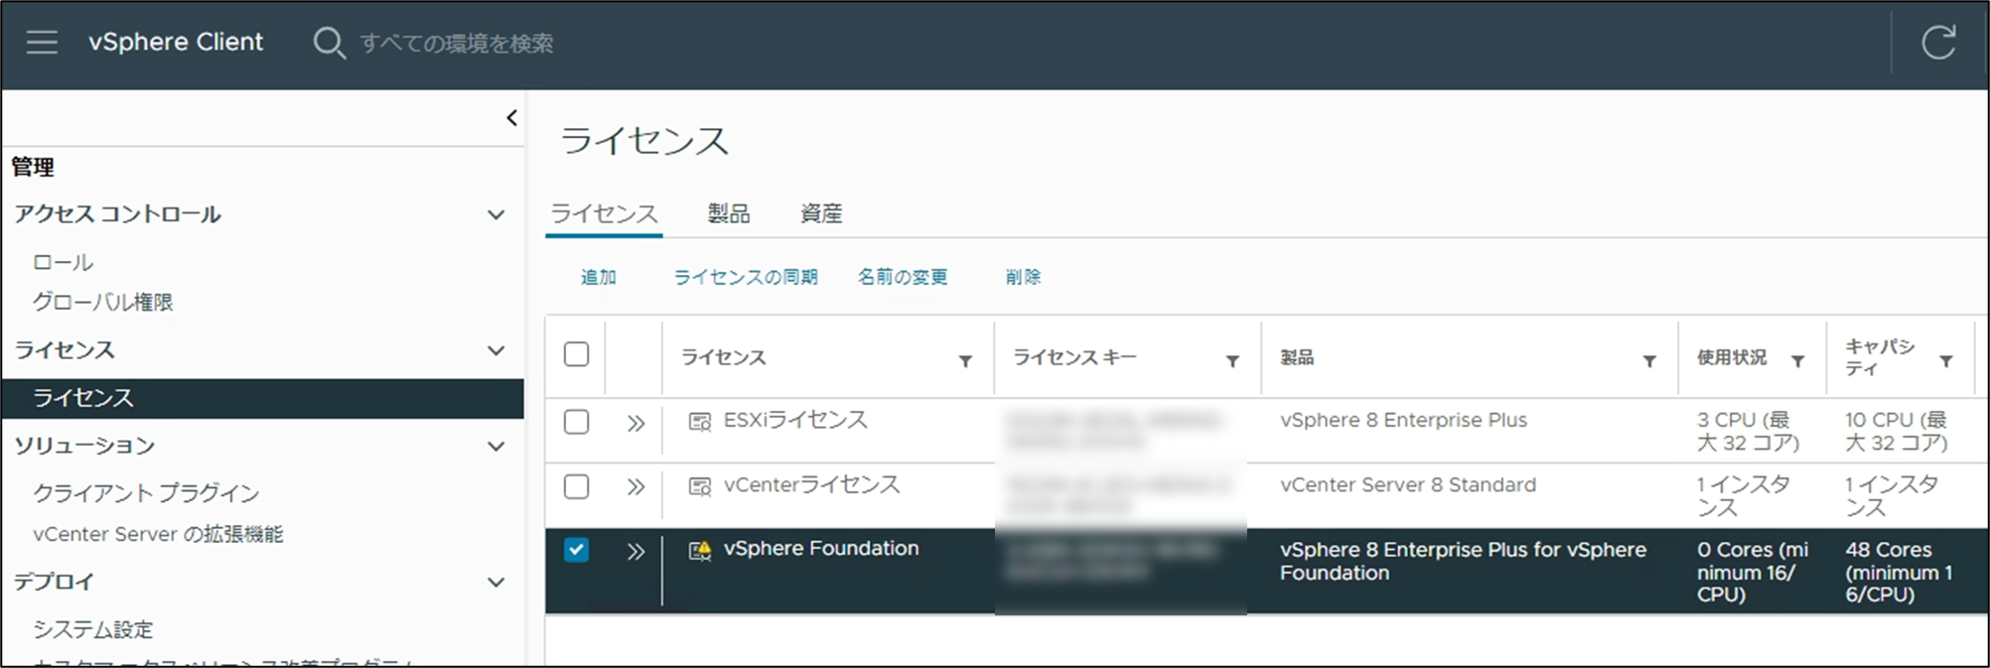Uncheck the vSphere Foundation row checkbox
This screenshot has height=668, width=1990.
point(576,550)
